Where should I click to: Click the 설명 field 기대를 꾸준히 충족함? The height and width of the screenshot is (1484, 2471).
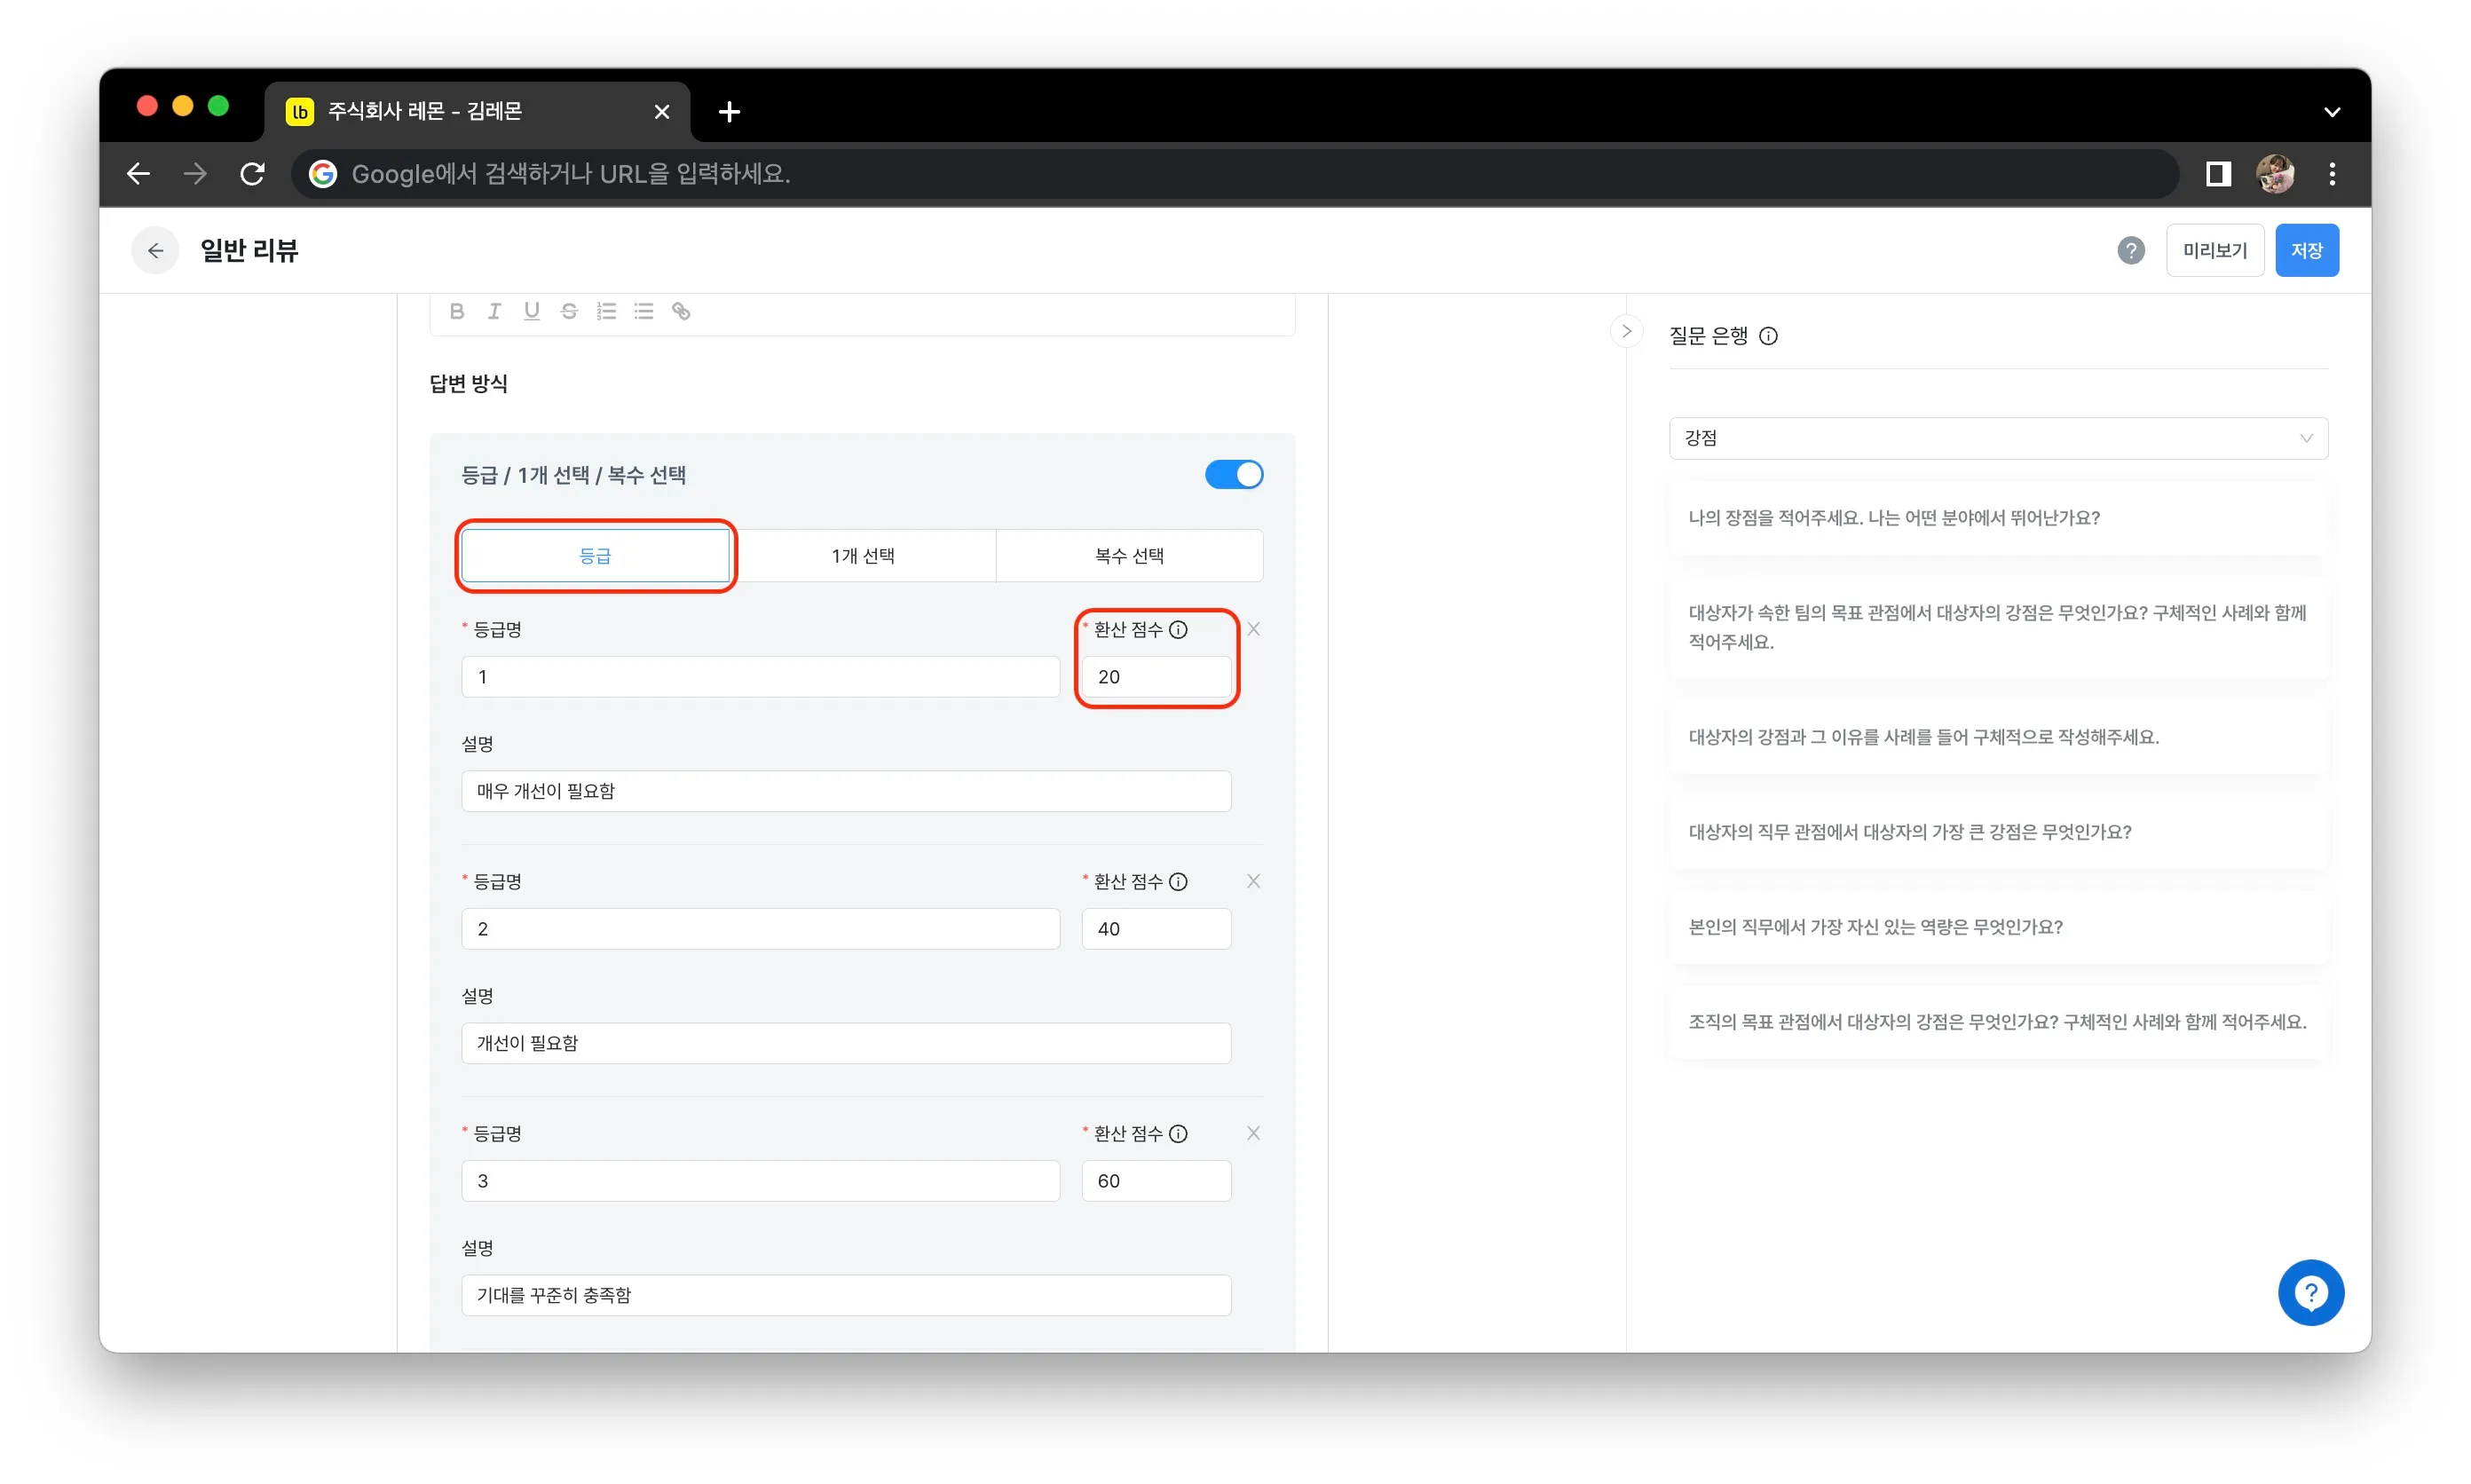point(846,1295)
